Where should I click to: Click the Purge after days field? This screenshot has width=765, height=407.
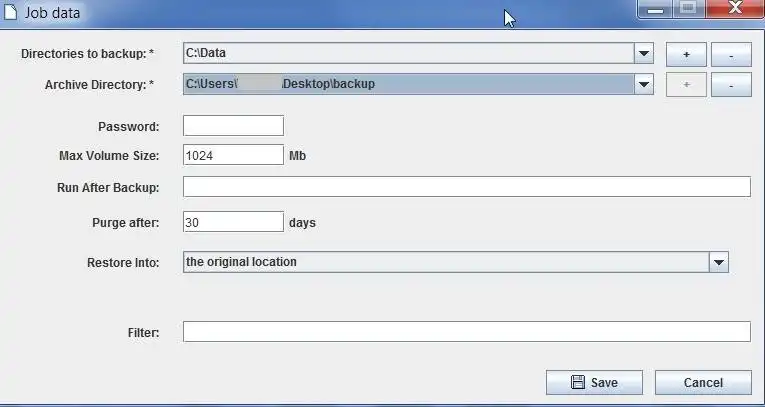[x=233, y=222]
